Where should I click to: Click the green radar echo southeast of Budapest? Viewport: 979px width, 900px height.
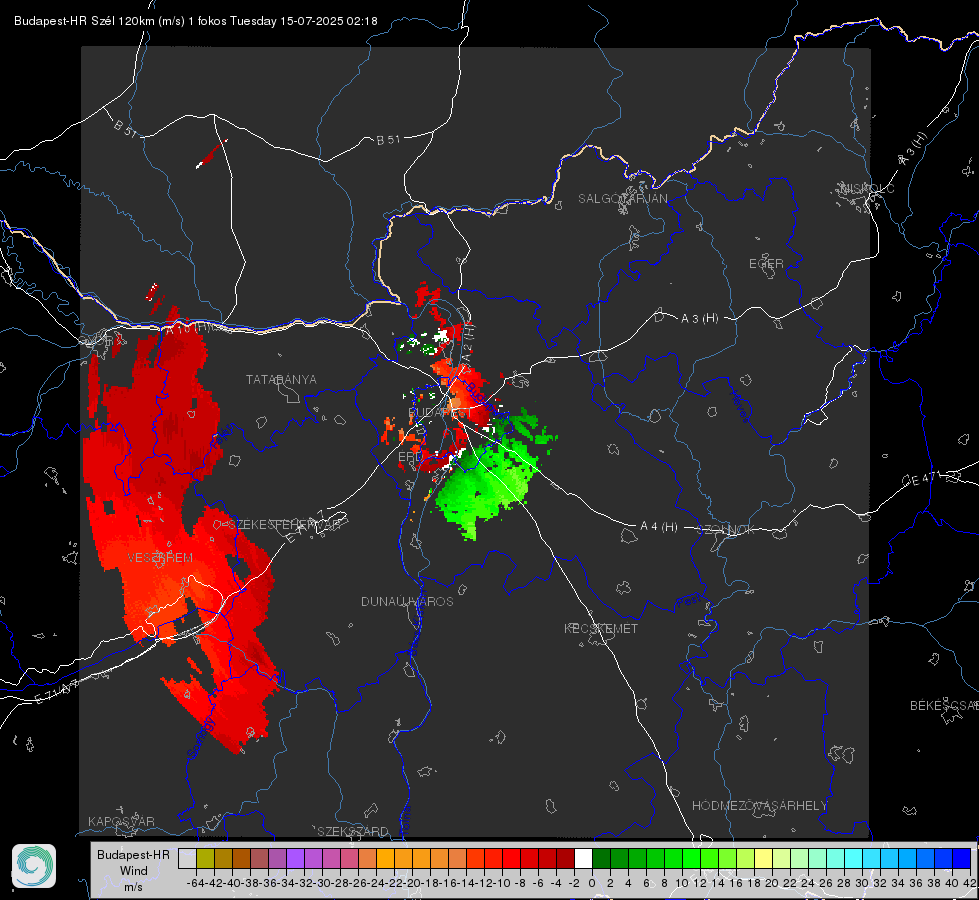[x=490, y=481]
